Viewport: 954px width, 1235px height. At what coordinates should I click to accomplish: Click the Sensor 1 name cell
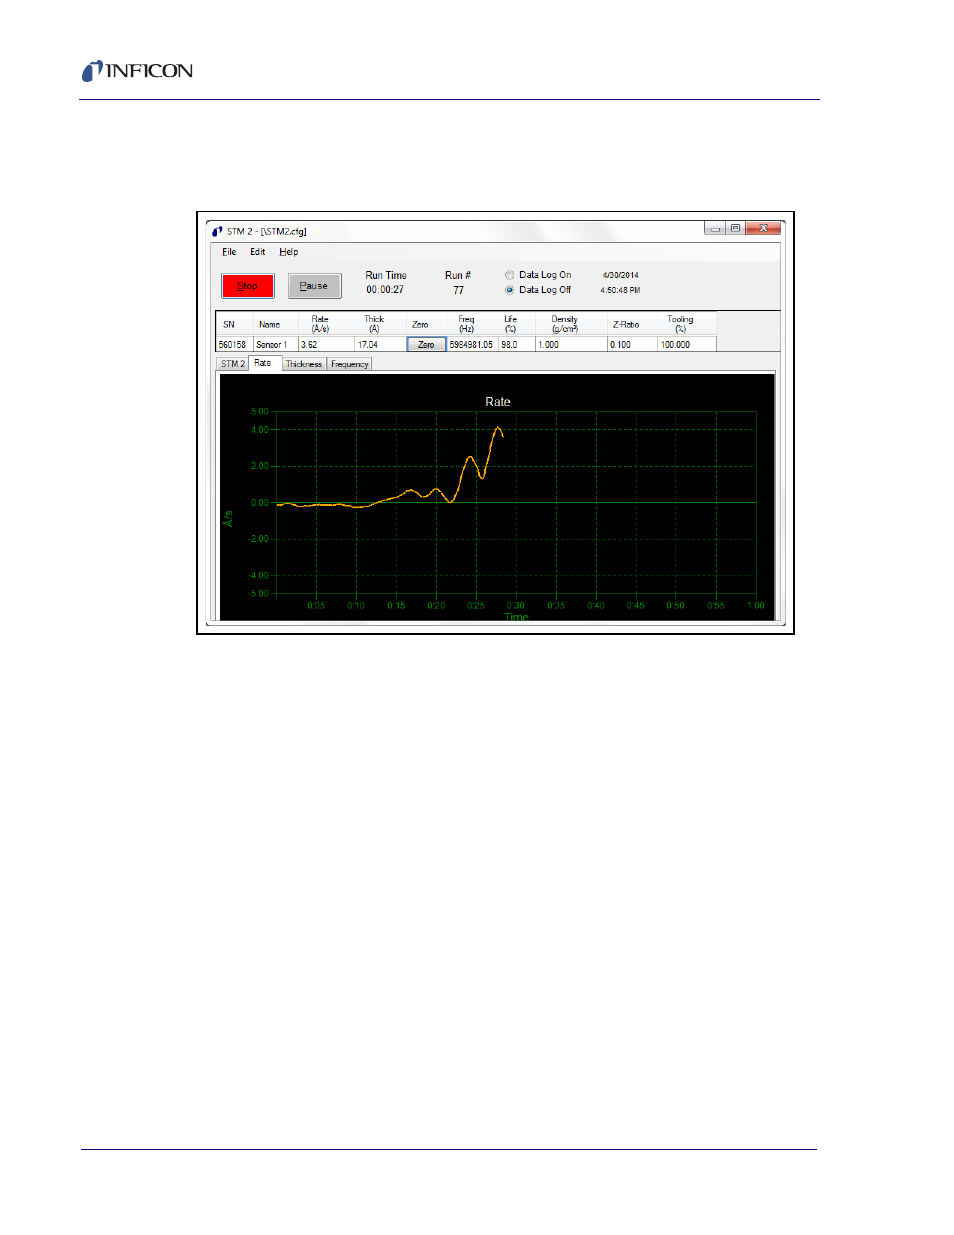pyautogui.click(x=276, y=344)
